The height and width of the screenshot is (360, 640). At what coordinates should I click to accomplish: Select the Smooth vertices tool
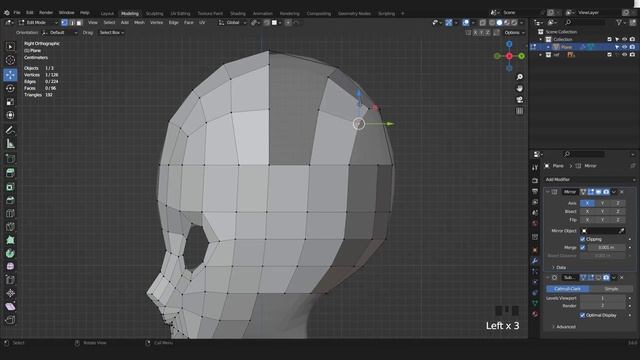point(10,266)
